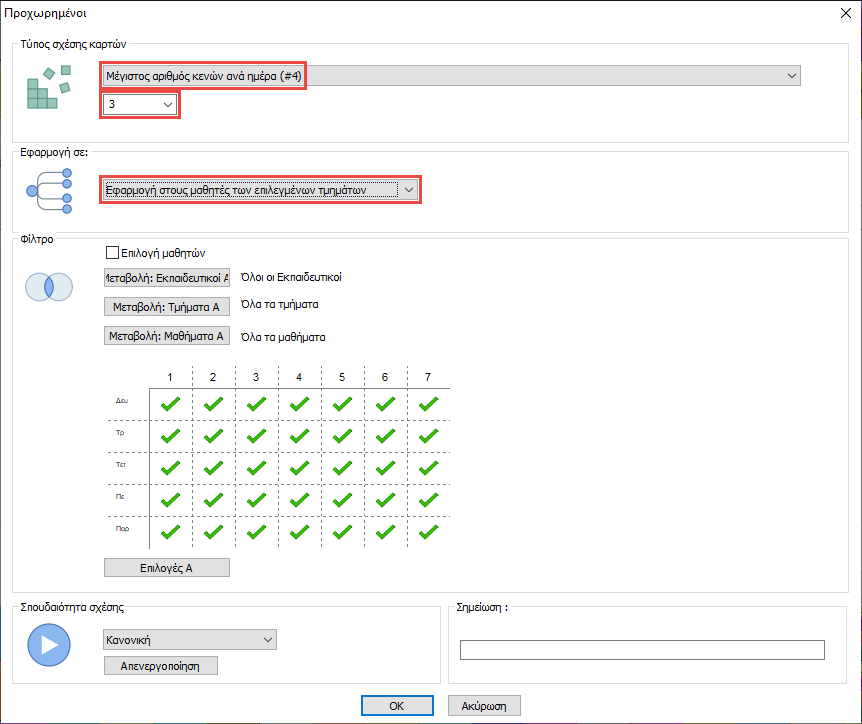862x724 pixels.
Task: Click the filter Venn diagram icon
Action: click(49, 287)
